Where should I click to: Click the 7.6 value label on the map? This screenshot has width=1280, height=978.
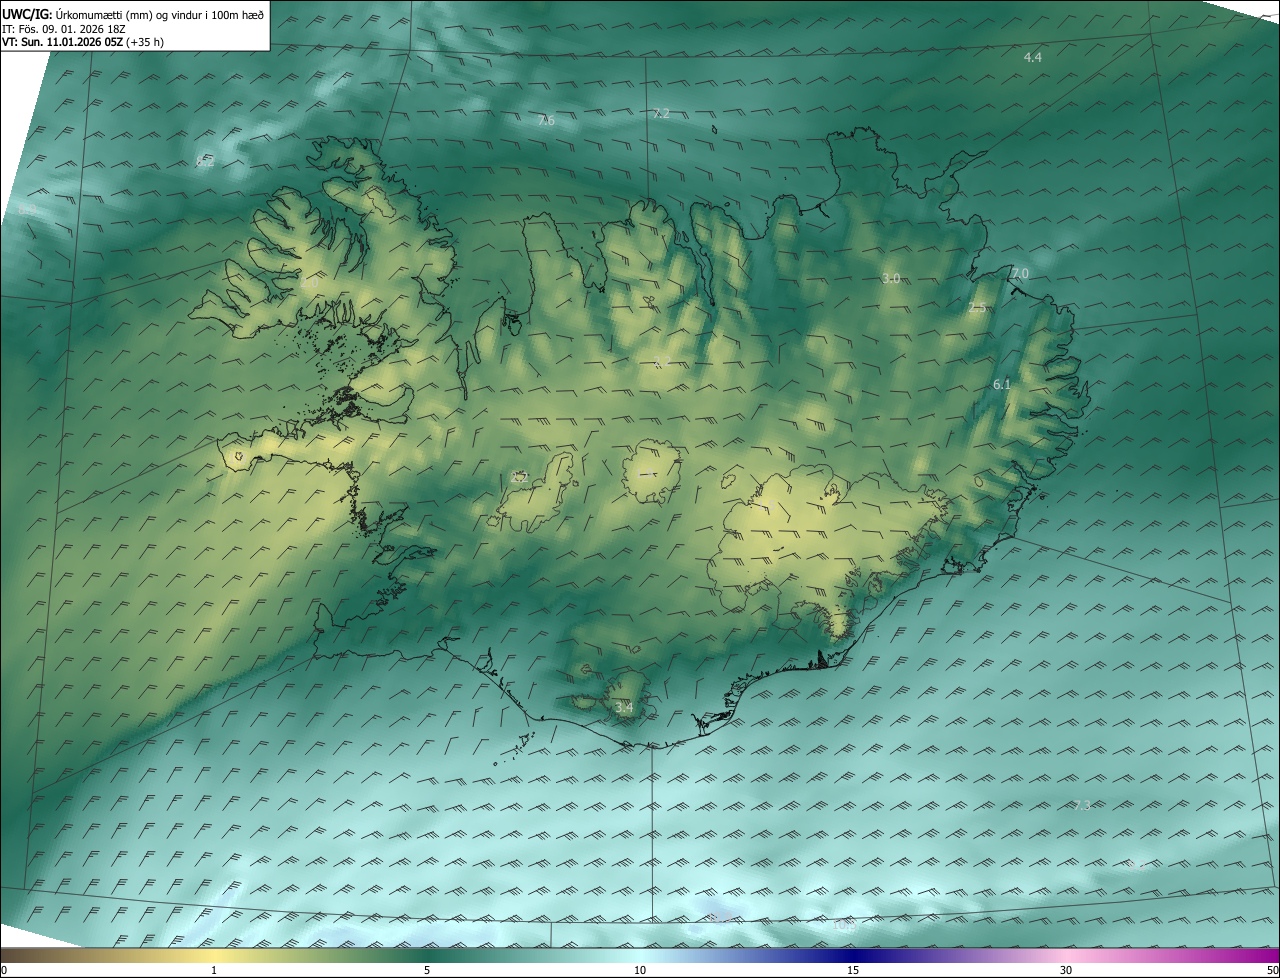pyautogui.click(x=546, y=120)
